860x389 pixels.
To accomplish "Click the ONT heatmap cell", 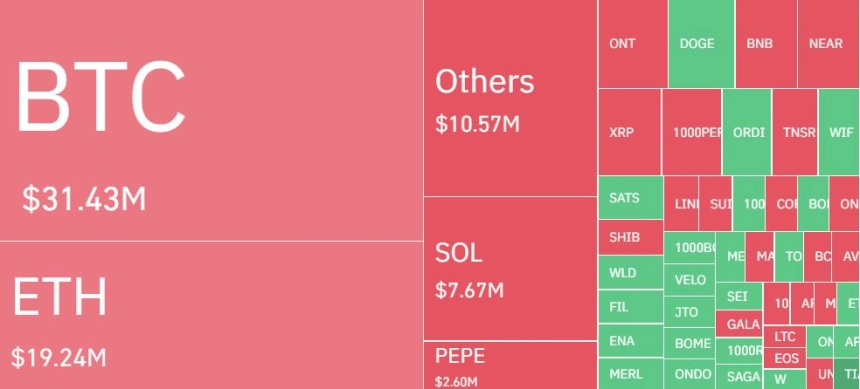I will click(632, 43).
